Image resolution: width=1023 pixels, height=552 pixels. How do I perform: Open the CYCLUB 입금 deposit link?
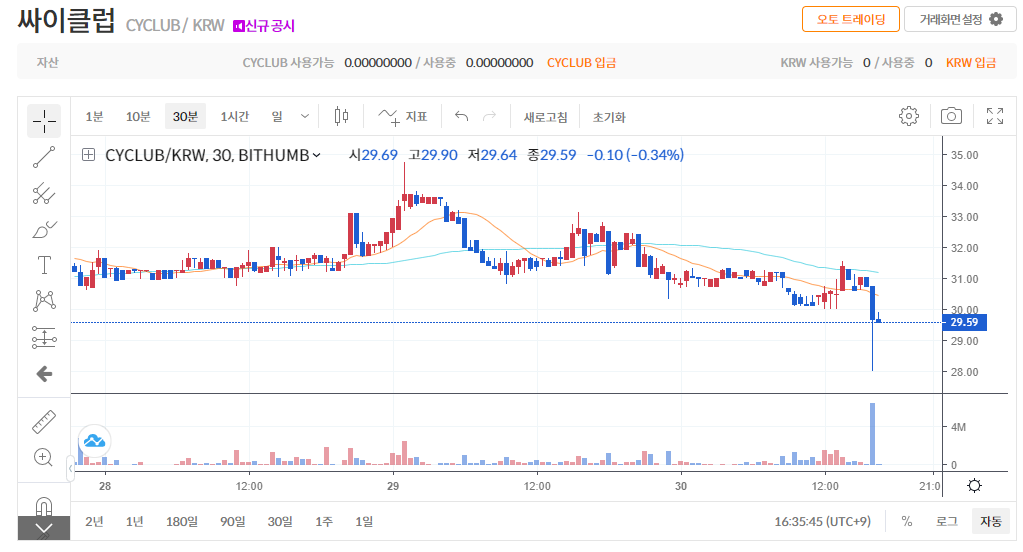(x=581, y=62)
